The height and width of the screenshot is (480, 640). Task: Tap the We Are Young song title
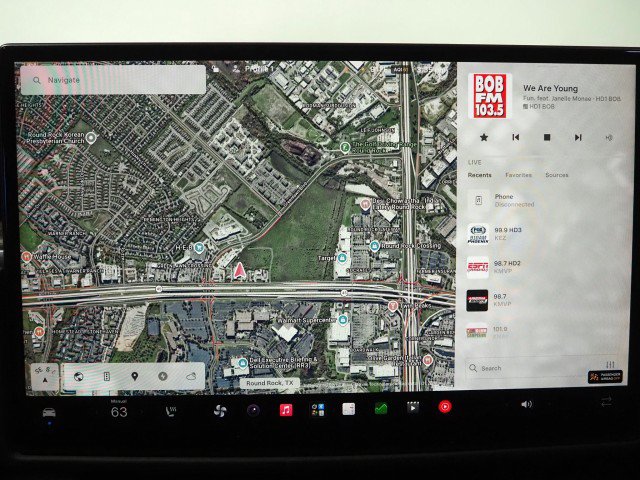(x=550, y=88)
